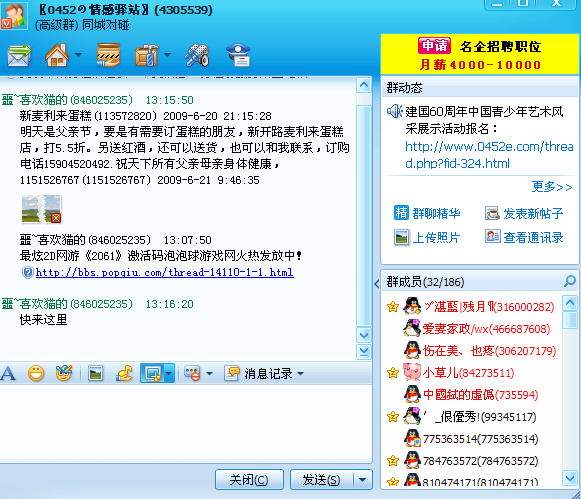This screenshot has height=499, width=581.
Task: Click the message block settings icon
Action: (192, 373)
